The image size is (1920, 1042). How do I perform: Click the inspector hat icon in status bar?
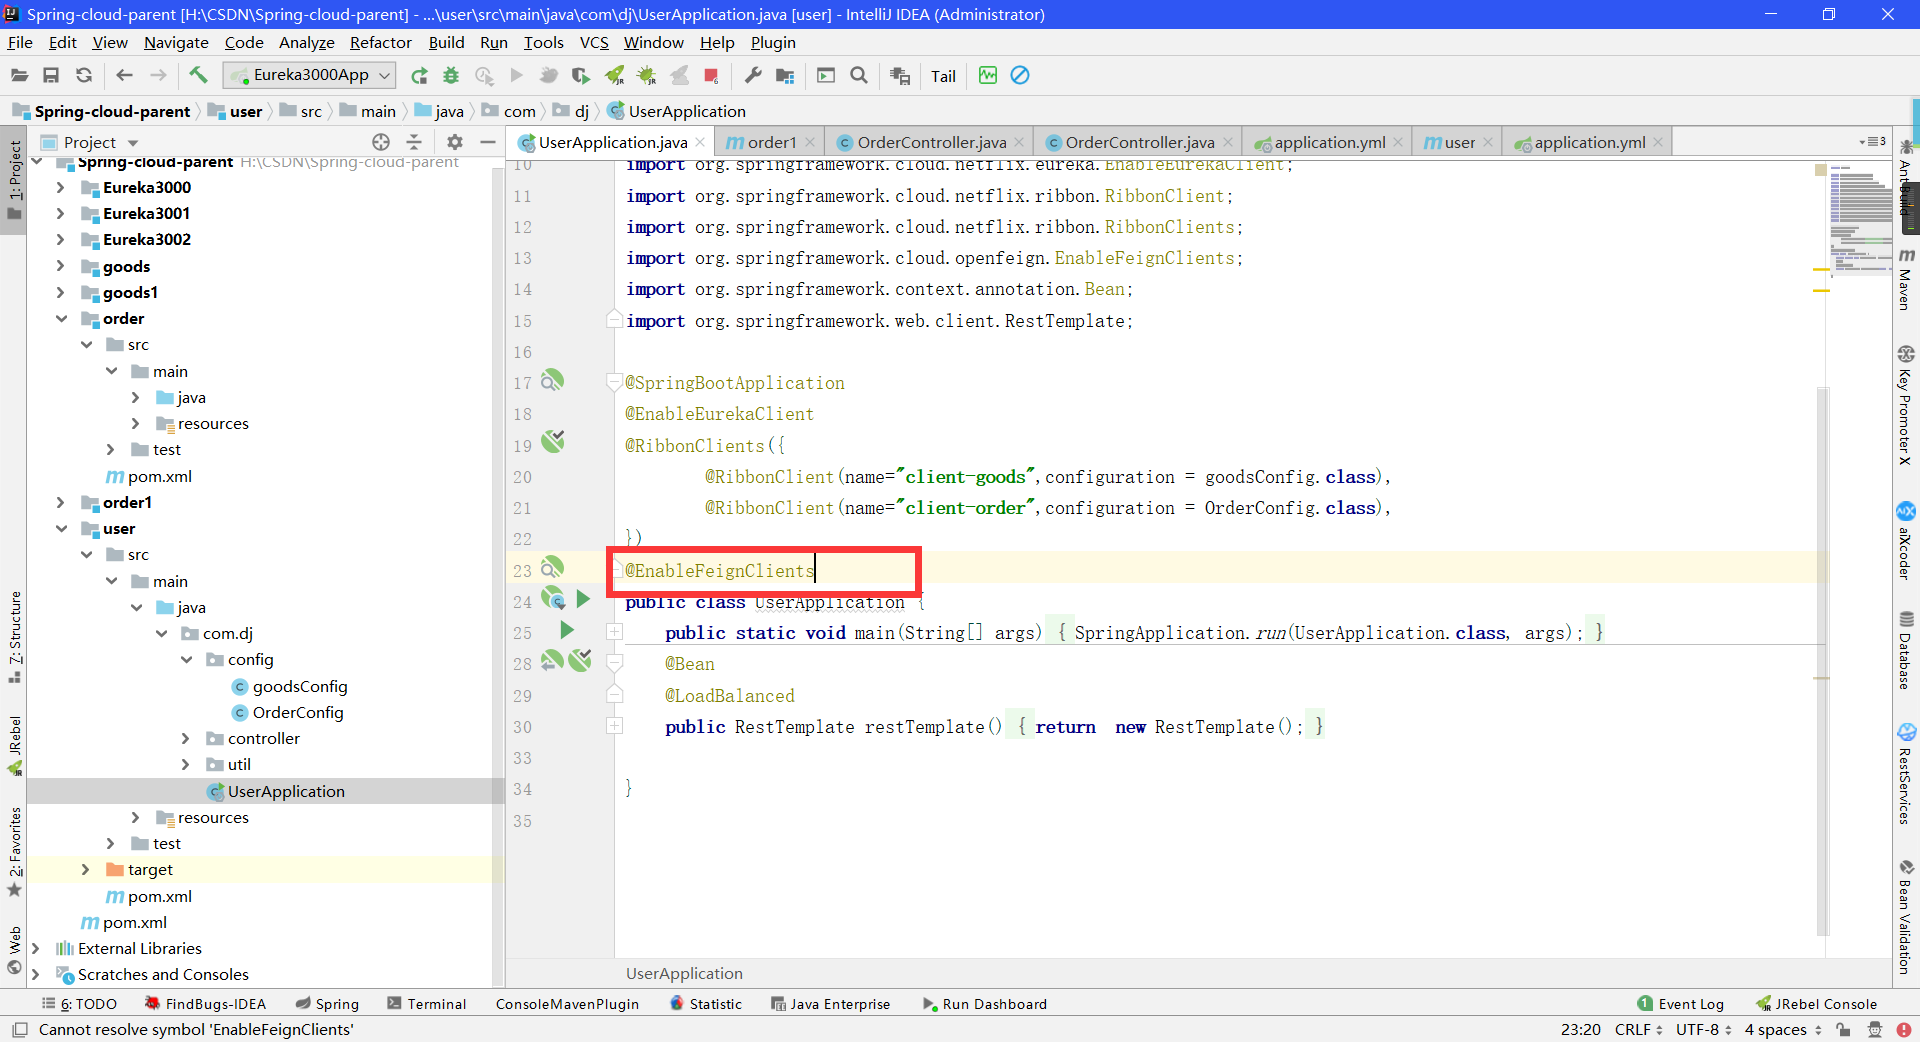pyautogui.click(x=1874, y=1029)
